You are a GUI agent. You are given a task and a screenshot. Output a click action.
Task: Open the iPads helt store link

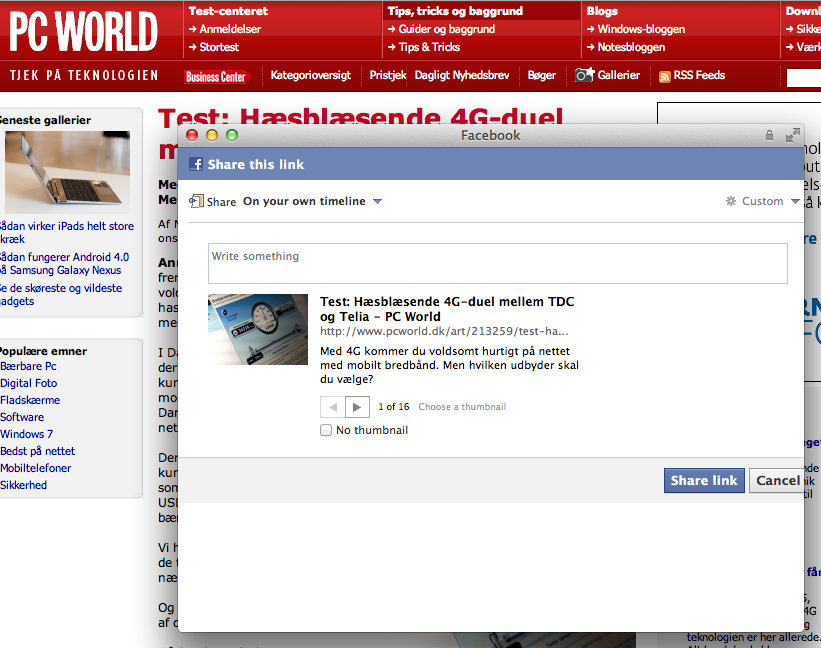pyautogui.click(x=66, y=232)
